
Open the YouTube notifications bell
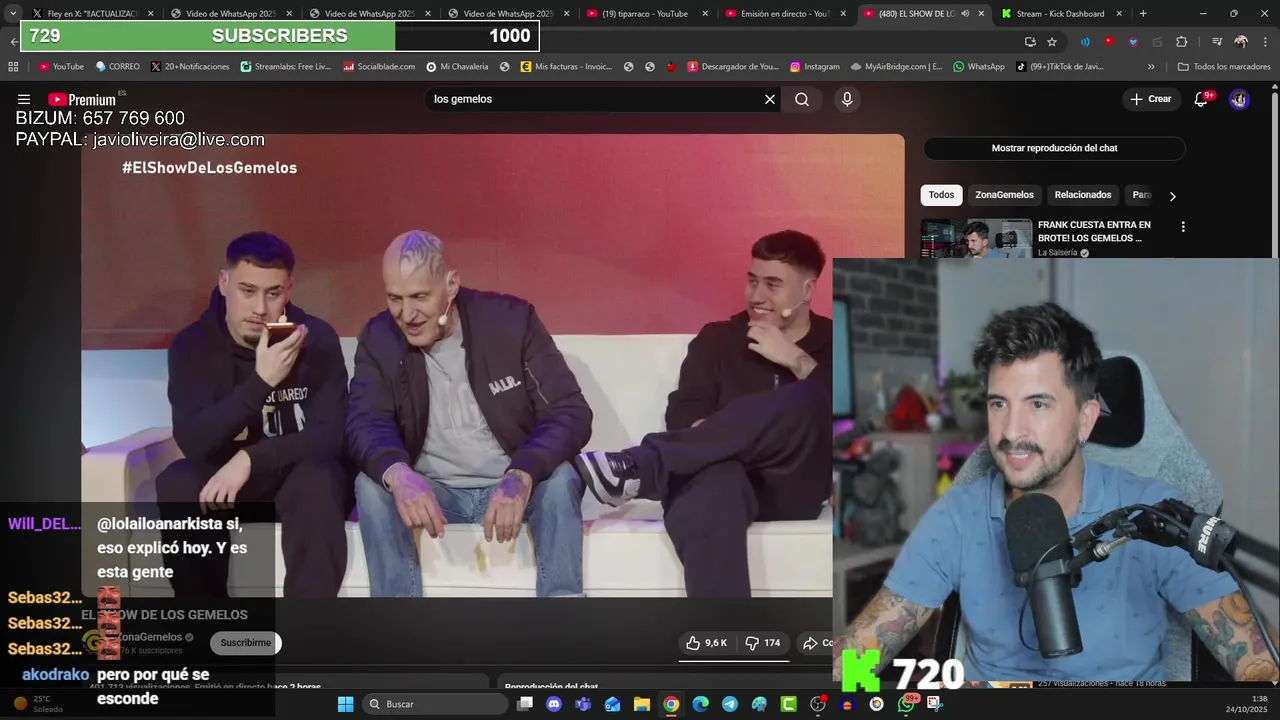1201,99
